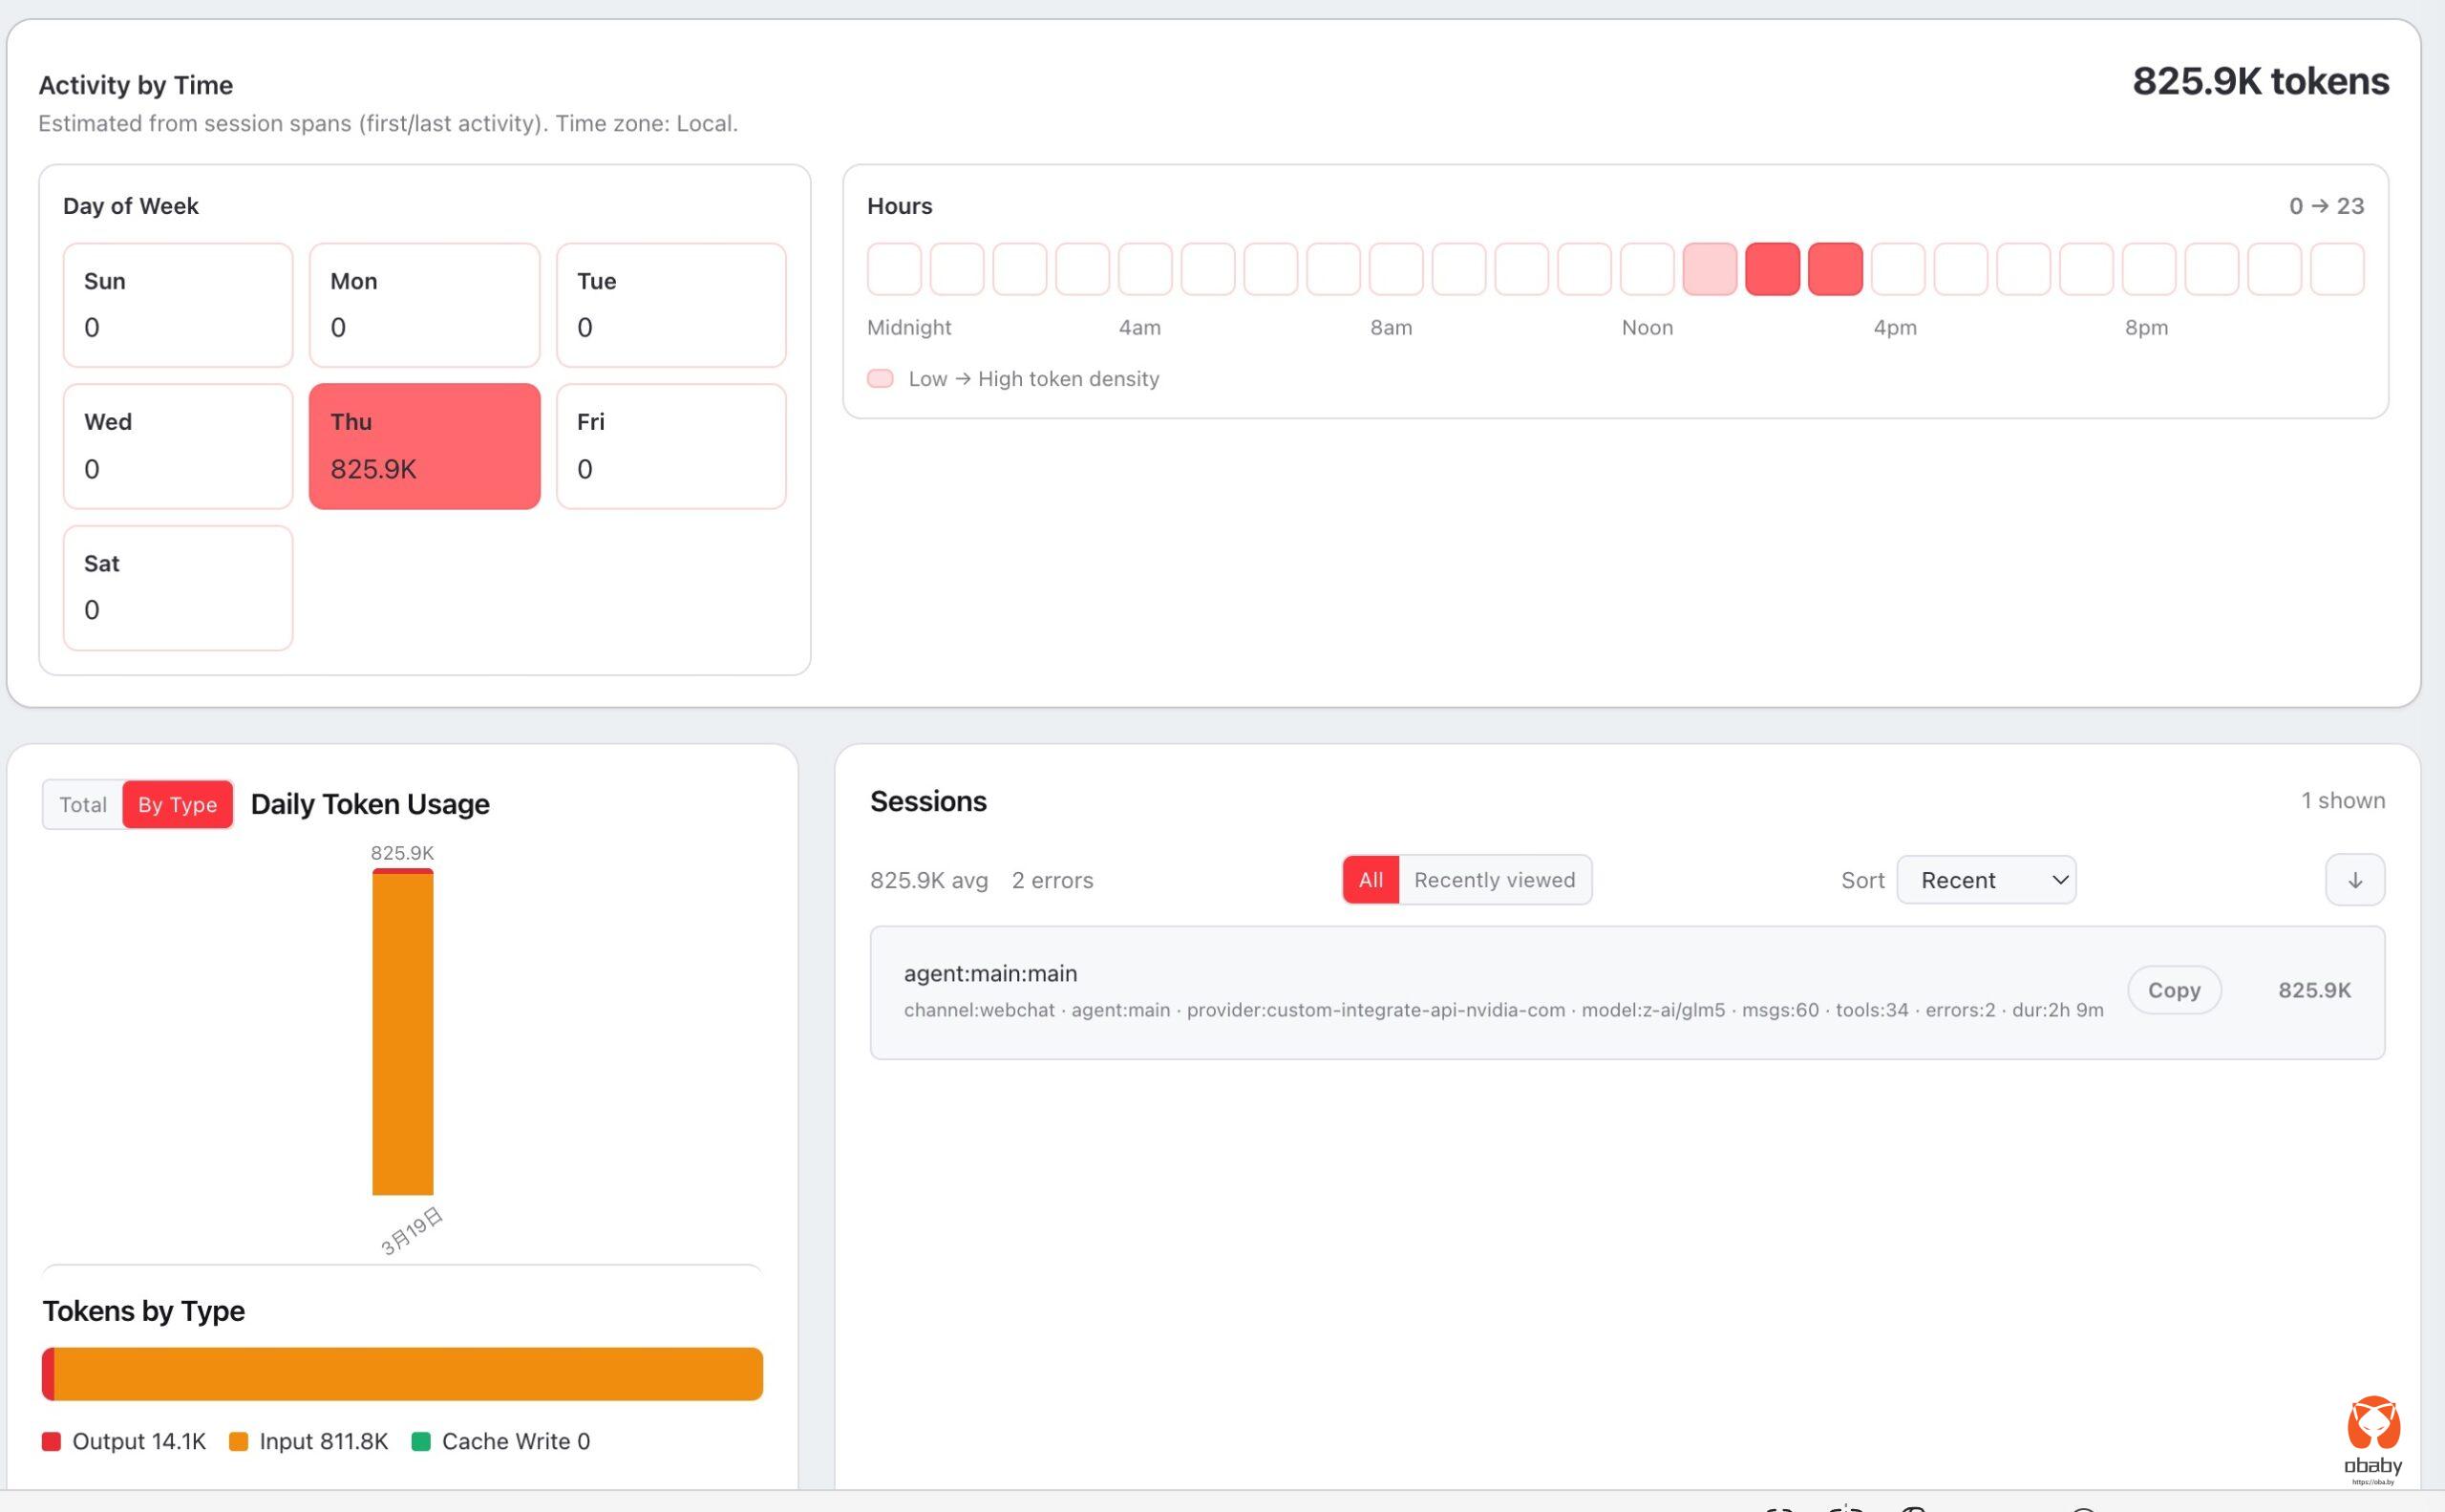Click the 3月19日 daily usage bar
This screenshot has height=1512, width=2445.
[x=402, y=1032]
